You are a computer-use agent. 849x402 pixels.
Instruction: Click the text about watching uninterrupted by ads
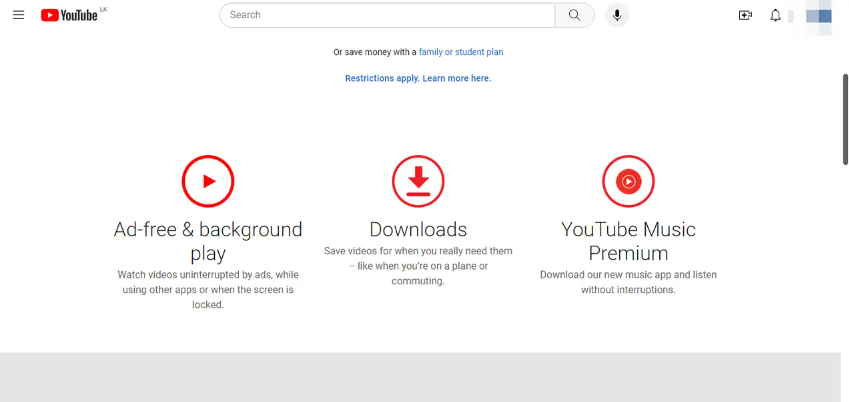[208, 289]
